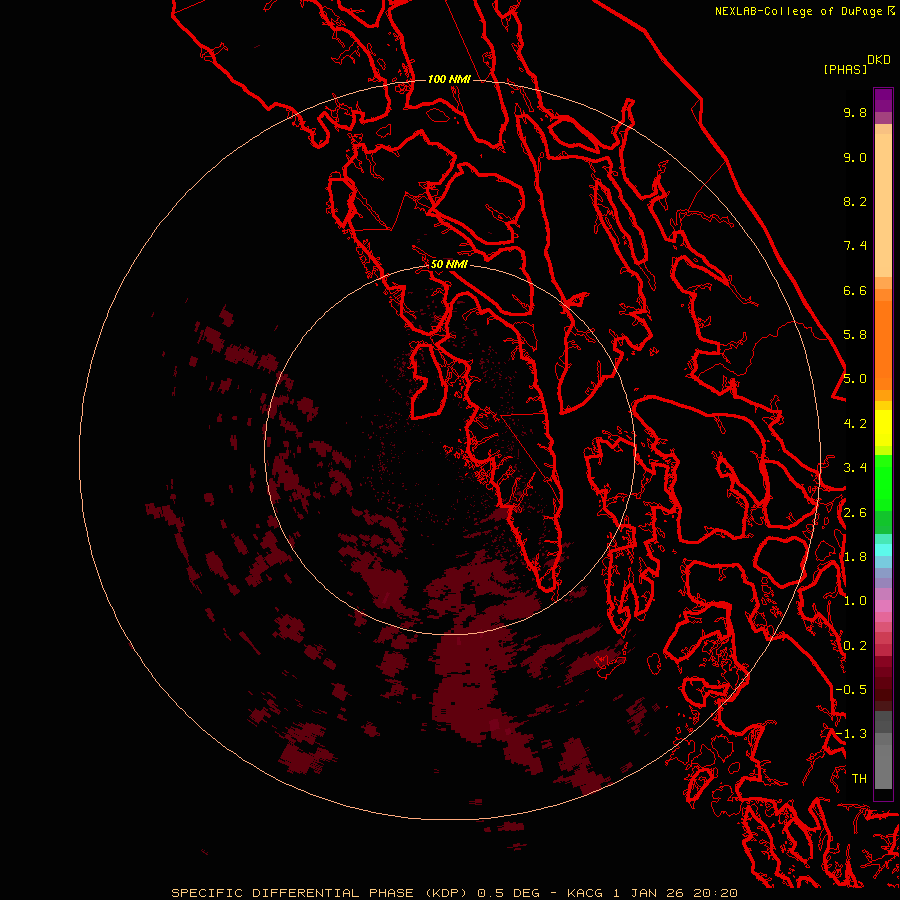
Task: Click the 'DKD' label above the color scale
Action: coord(879,60)
